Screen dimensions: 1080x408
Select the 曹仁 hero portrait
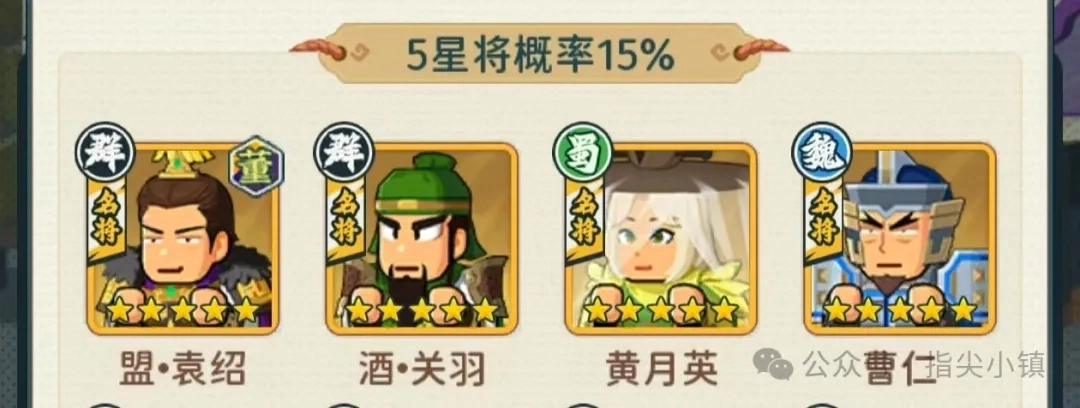click(x=900, y=239)
